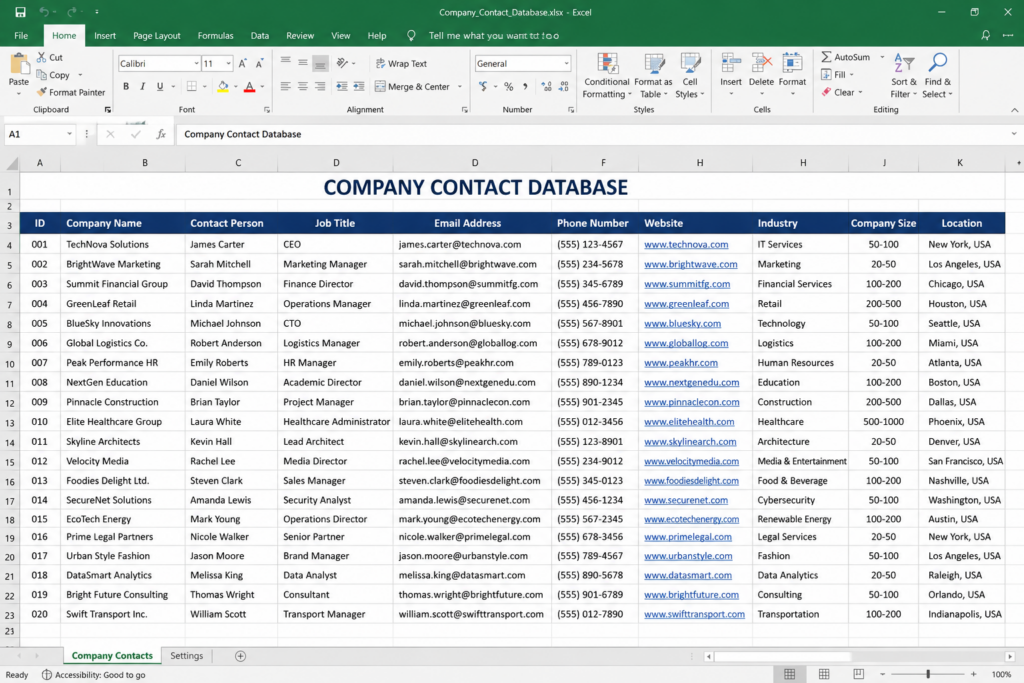
Task: Expand the formula bar chevron
Action: [x=1014, y=134]
